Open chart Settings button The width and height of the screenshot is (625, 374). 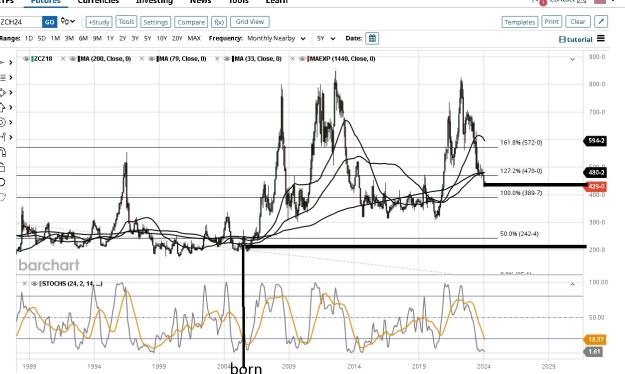pos(155,22)
